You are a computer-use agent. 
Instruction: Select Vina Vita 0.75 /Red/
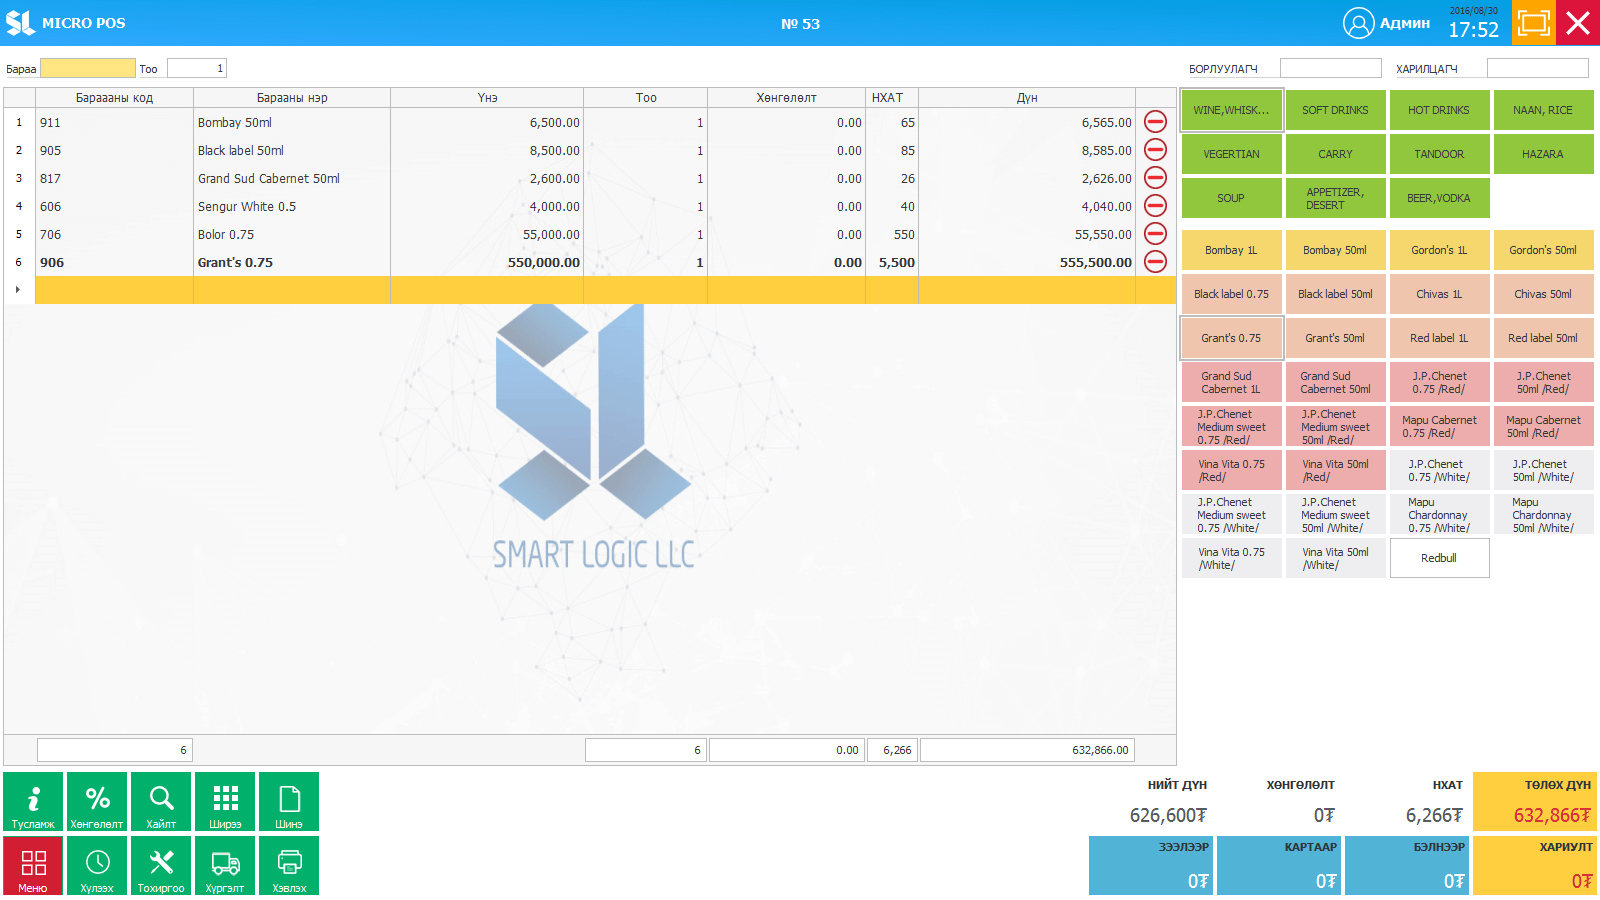[1231, 470]
